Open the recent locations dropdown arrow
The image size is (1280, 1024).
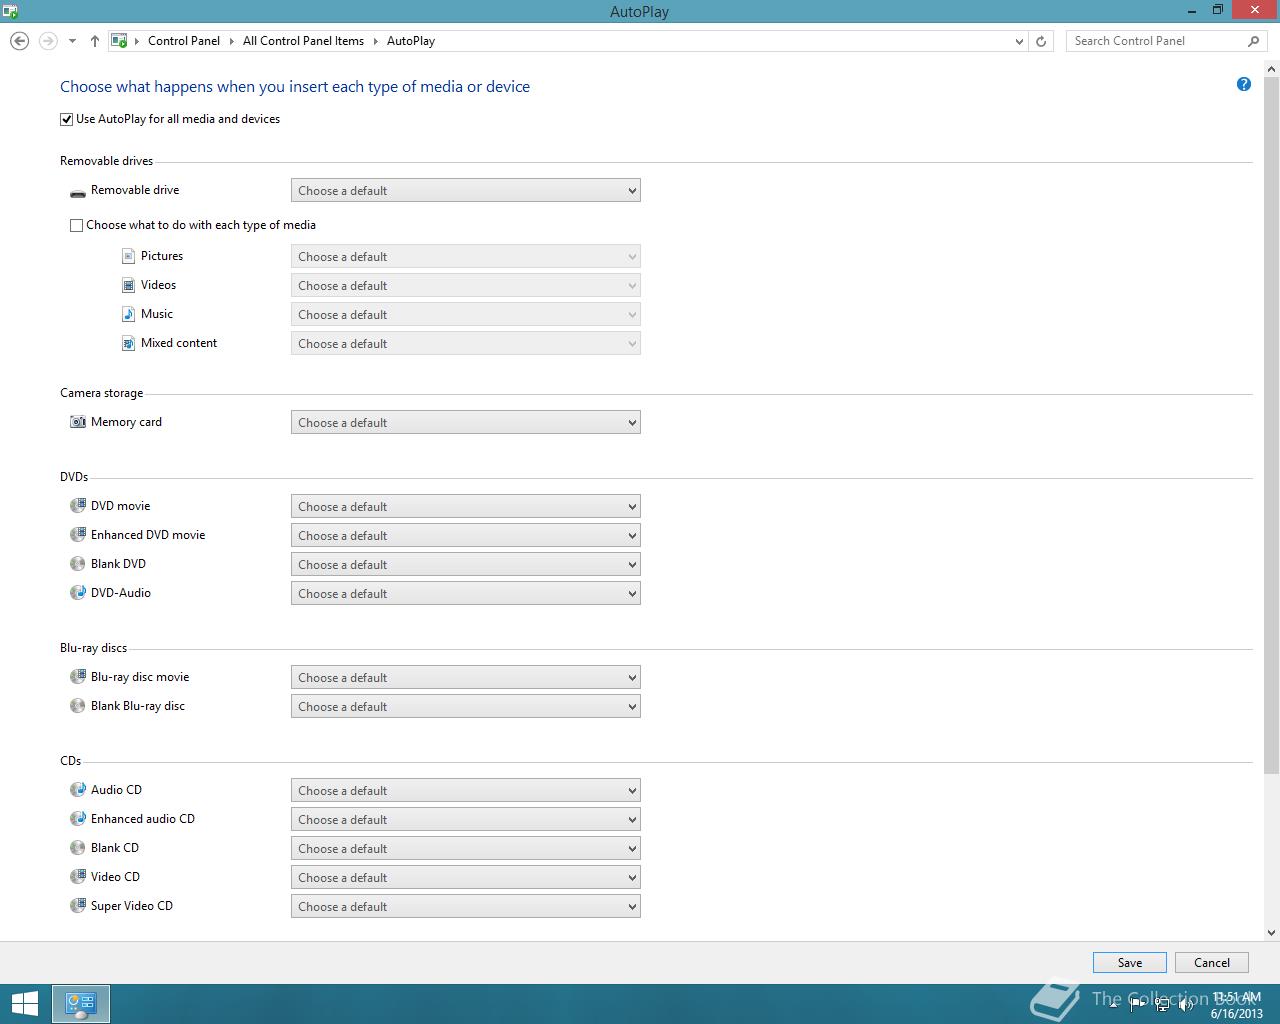point(72,41)
